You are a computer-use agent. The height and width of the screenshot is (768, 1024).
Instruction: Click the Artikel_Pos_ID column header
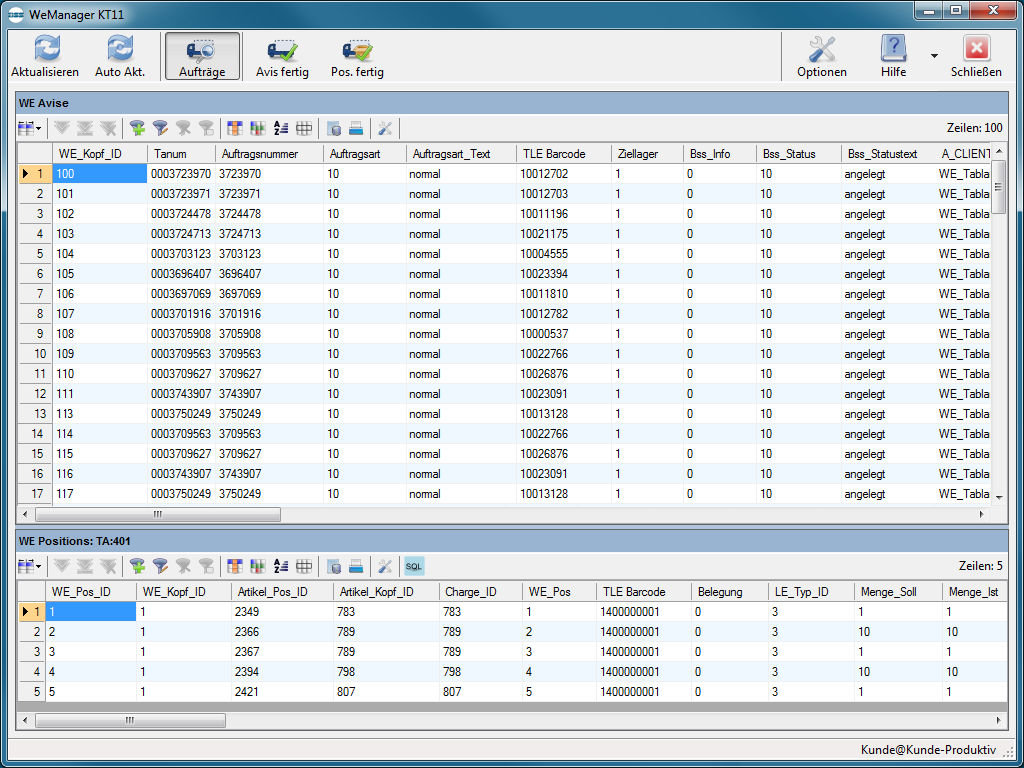(281, 592)
